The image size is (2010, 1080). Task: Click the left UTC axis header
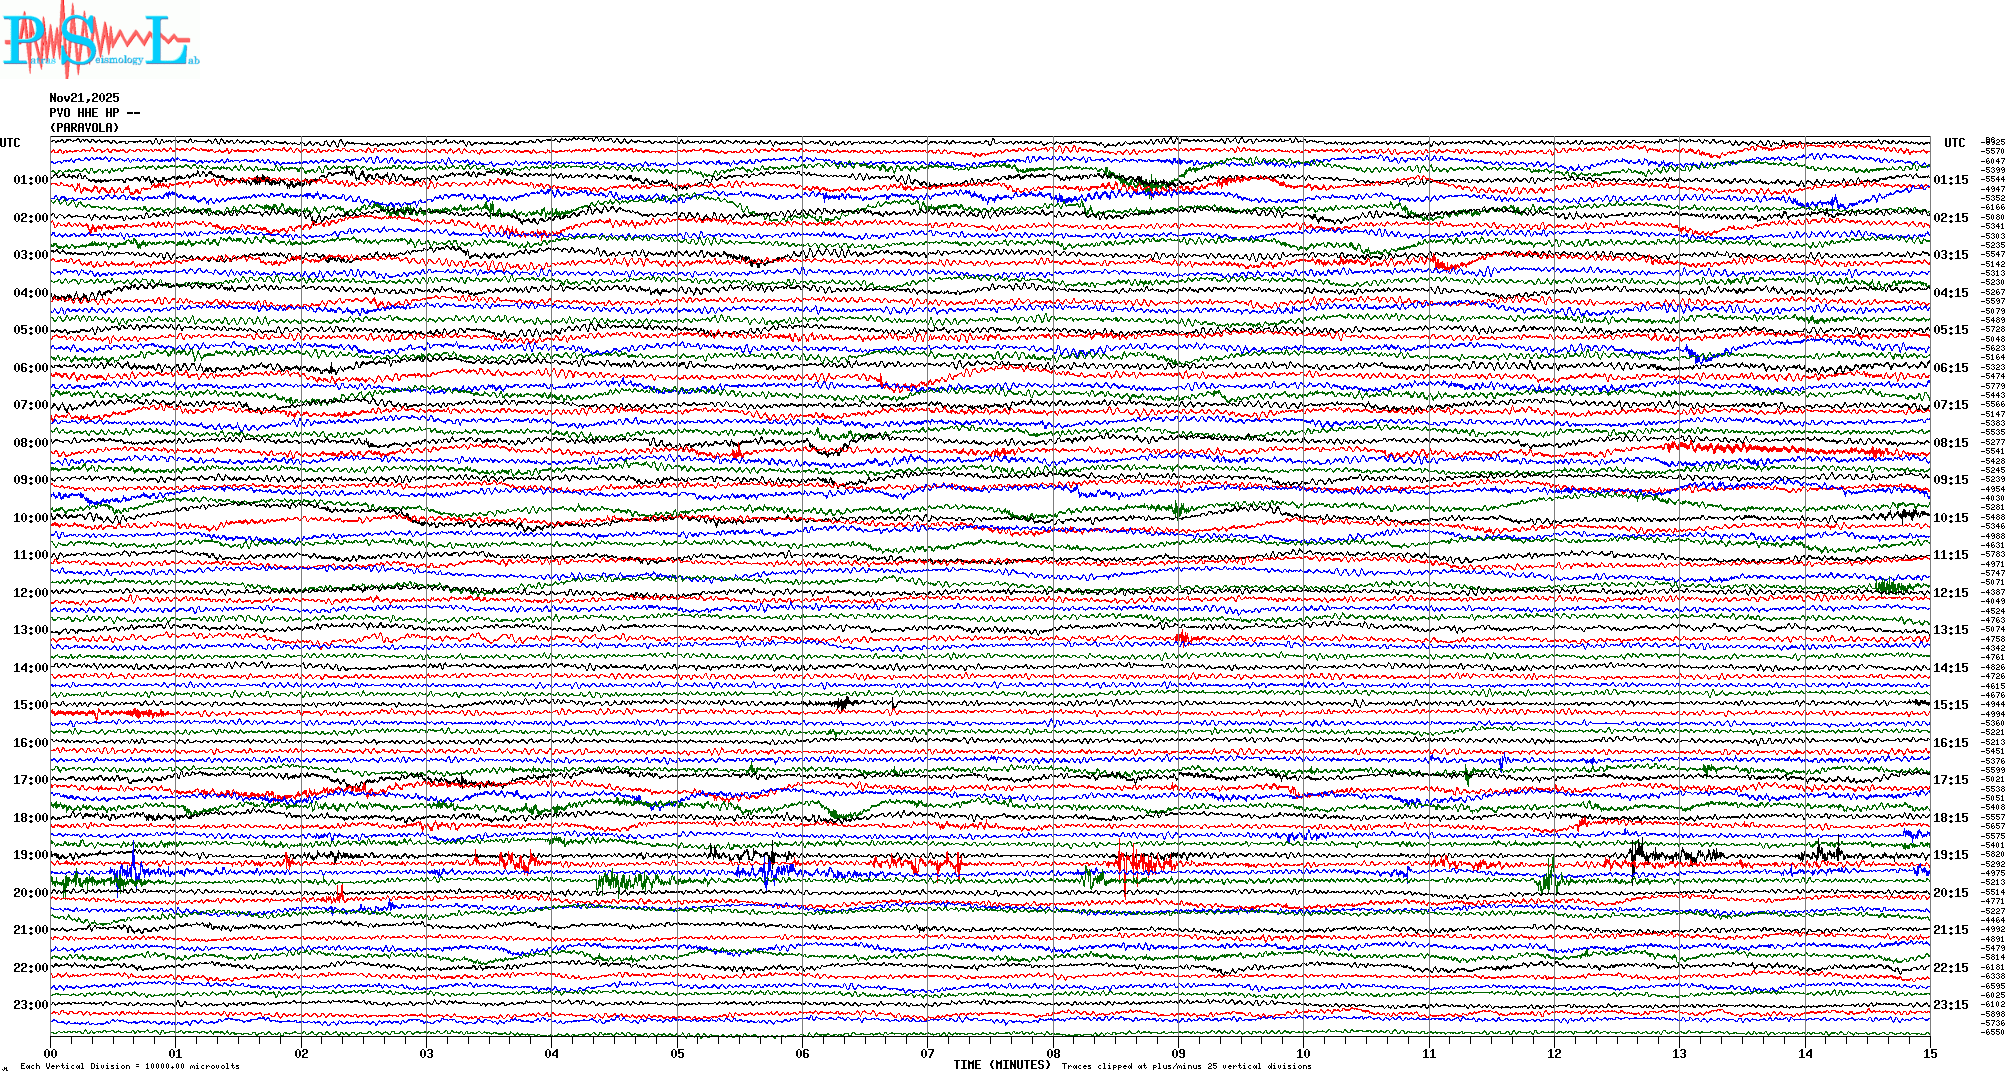(x=10, y=143)
